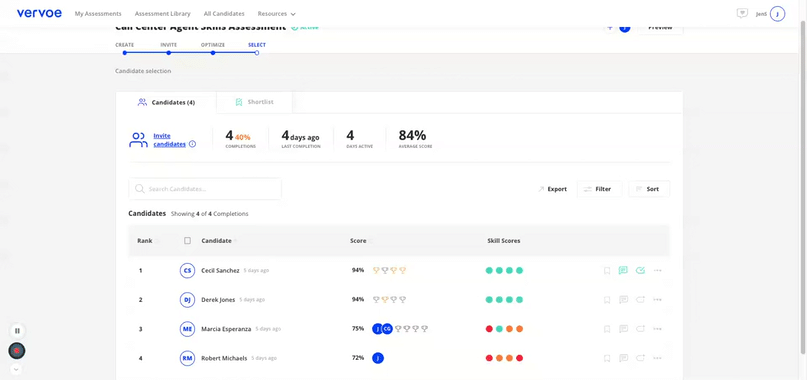Click the first red skill dot in Marcia's row
This screenshot has height=380, width=807.
(489, 329)
